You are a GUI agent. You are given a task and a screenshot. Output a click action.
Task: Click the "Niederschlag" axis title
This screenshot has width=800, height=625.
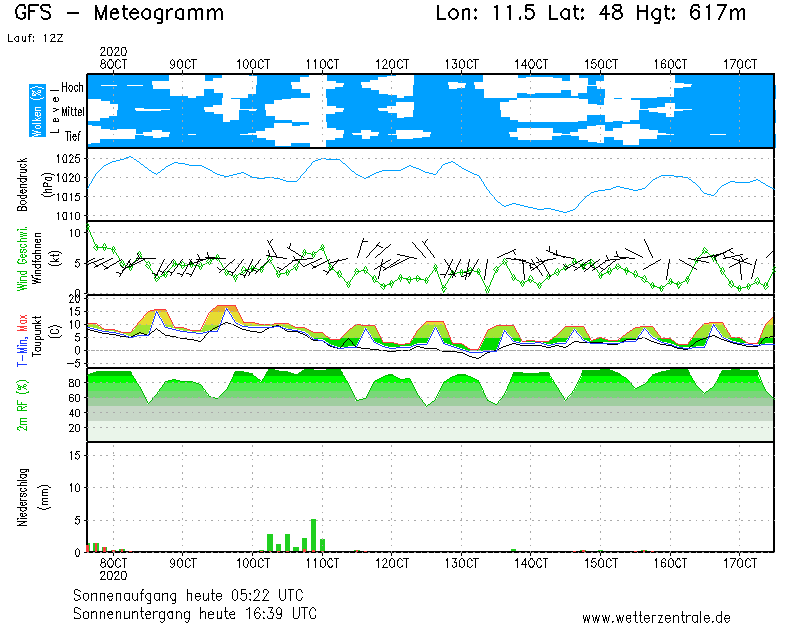pyautogui.click(x=22, y=497)
